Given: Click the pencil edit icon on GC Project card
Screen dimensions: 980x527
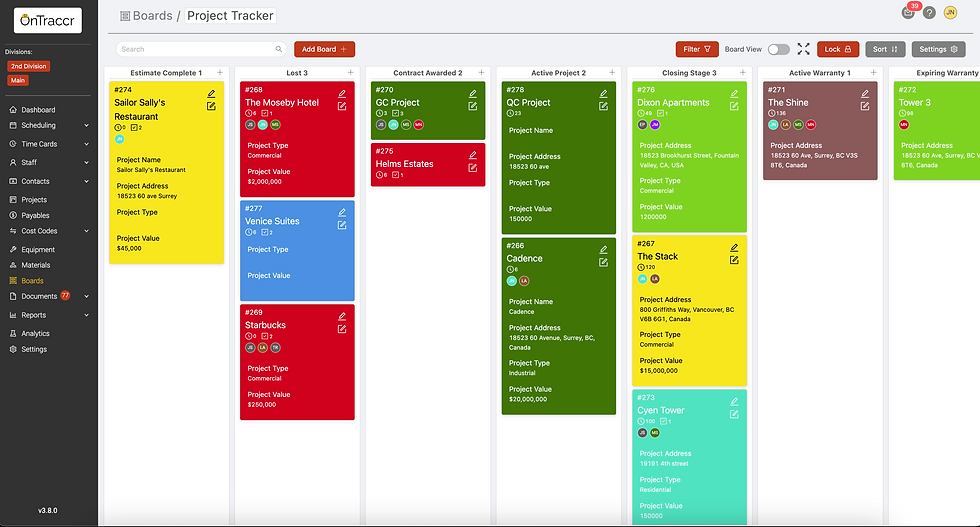Looking at the screenshot, I should click(x=472, y=94).
